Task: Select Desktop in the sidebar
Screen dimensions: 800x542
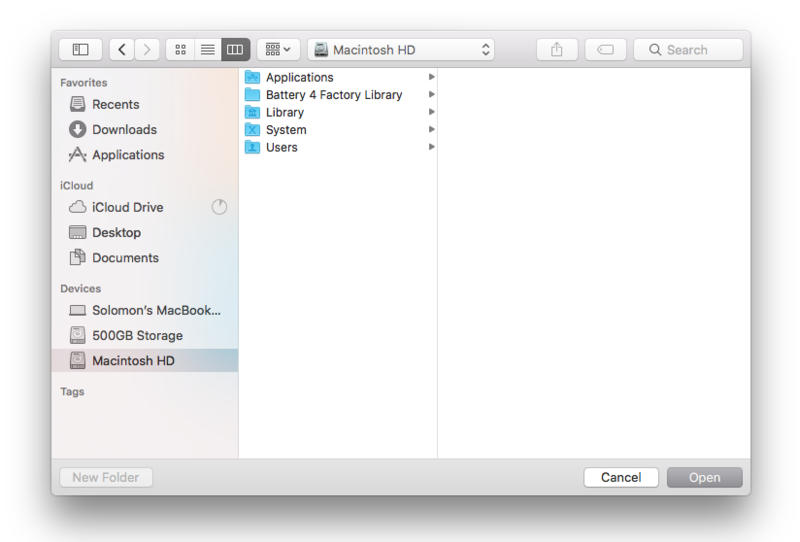Action: [x=145, y=232]
